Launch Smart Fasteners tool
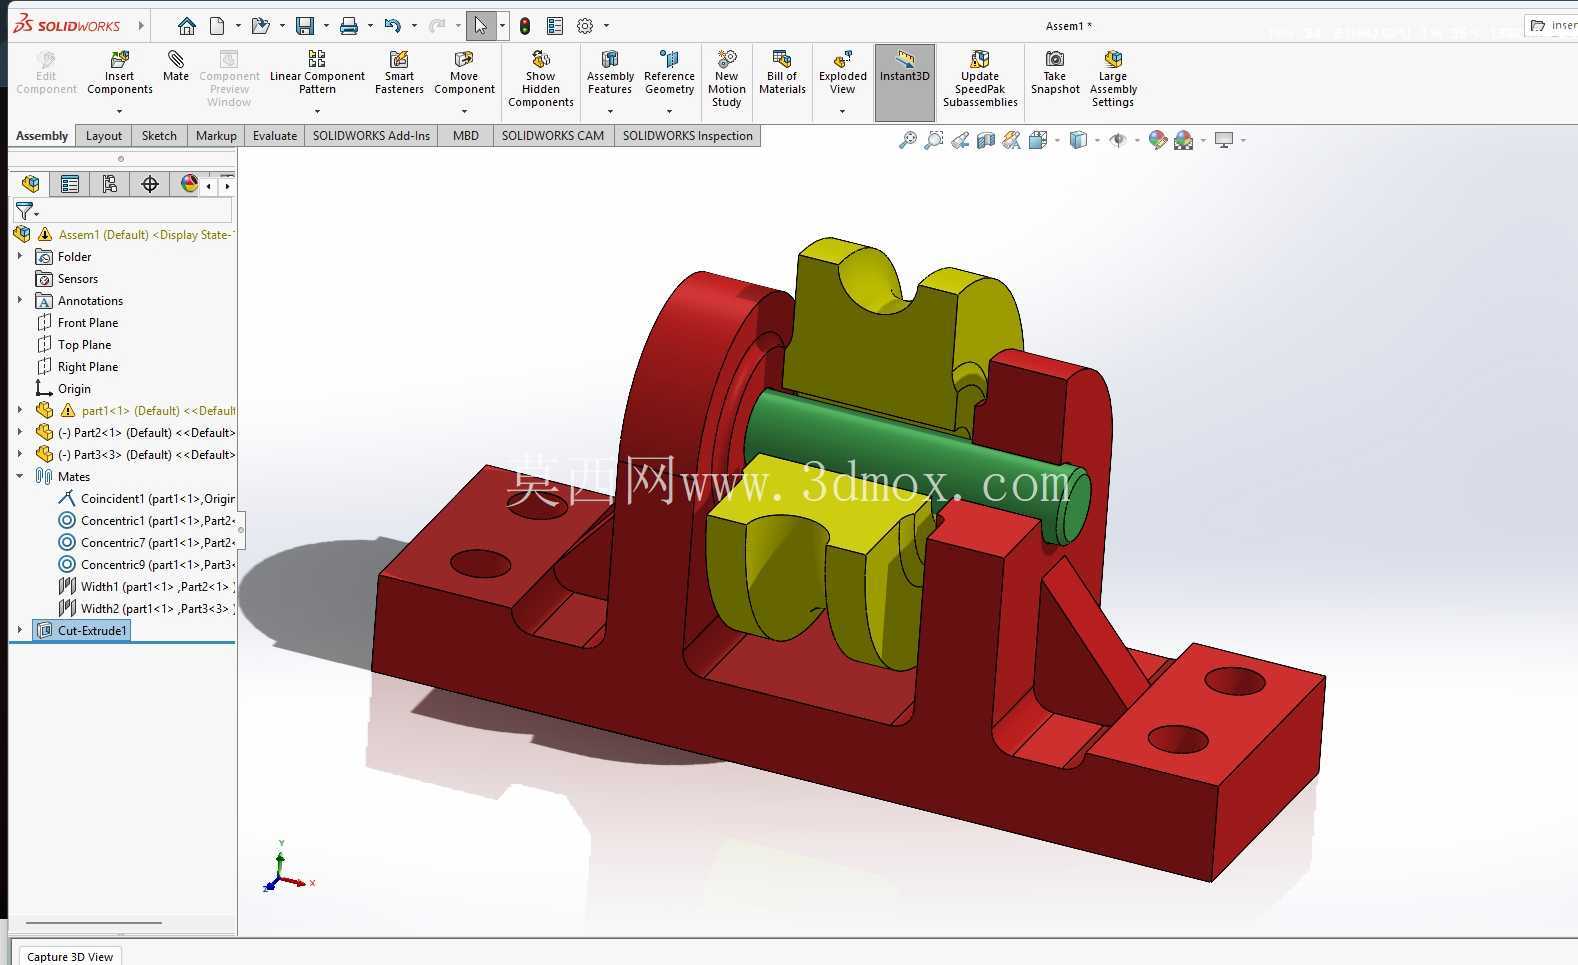This screenshot has width=1578, height=965. (x=399, y=73)
